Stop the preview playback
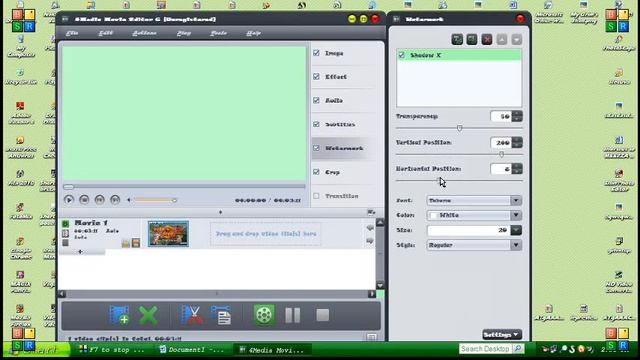 click(x=84, y=200)
